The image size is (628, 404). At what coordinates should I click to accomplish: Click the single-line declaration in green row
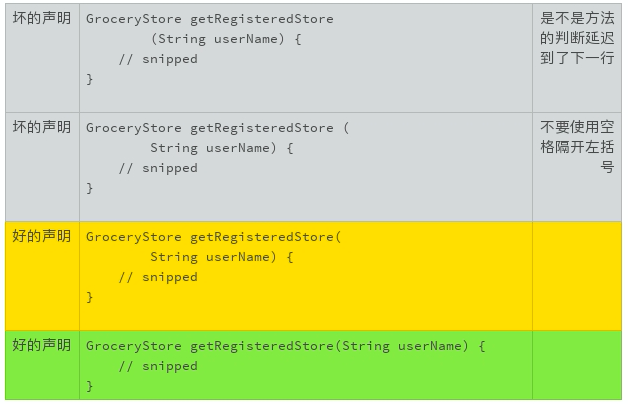click(285, 346)
